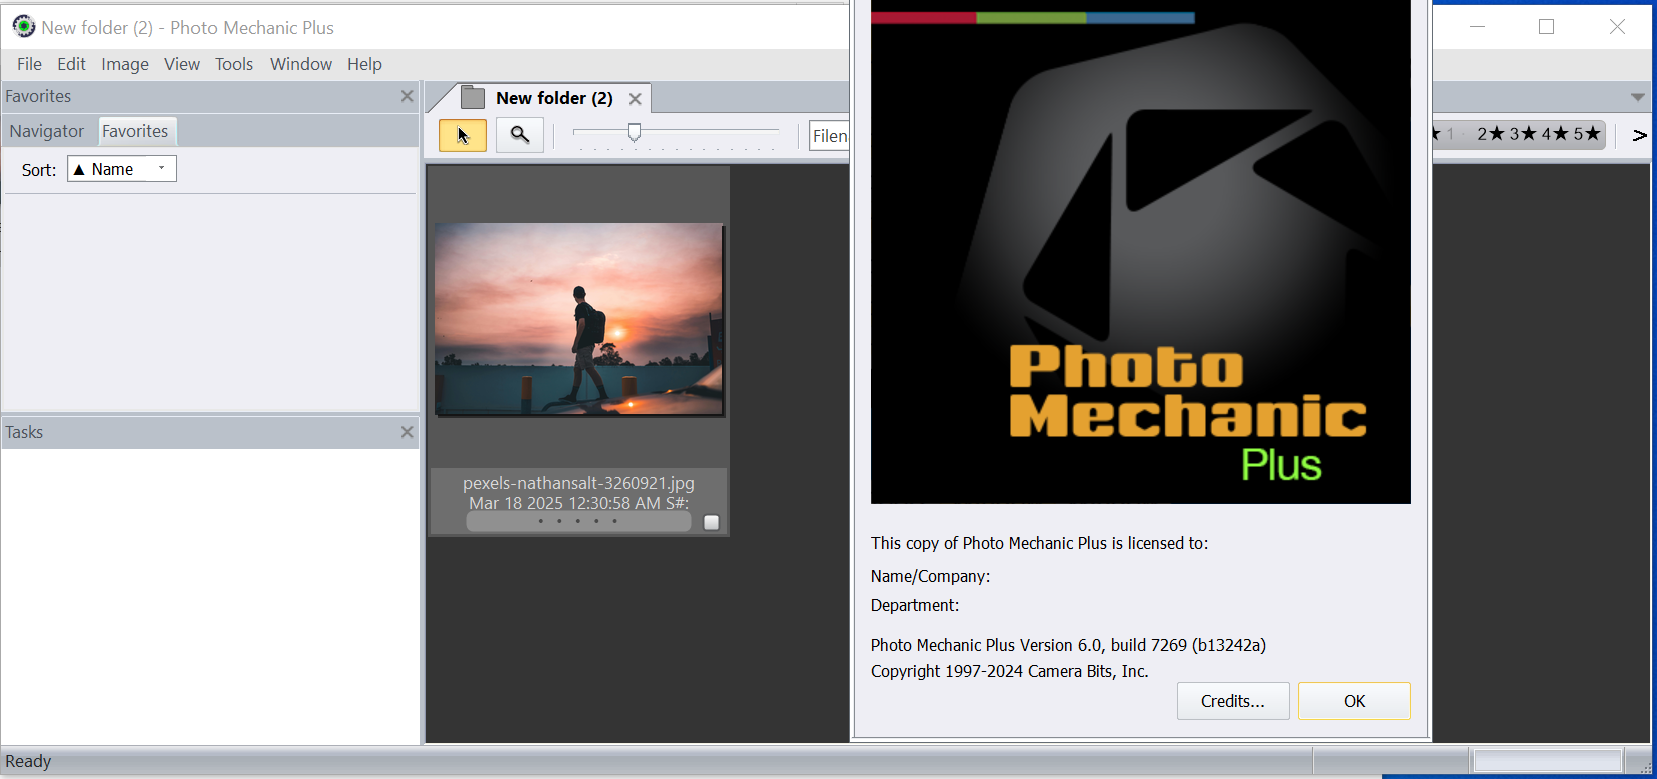
Task: Open the View menu
Action: [x=182, y=64]
